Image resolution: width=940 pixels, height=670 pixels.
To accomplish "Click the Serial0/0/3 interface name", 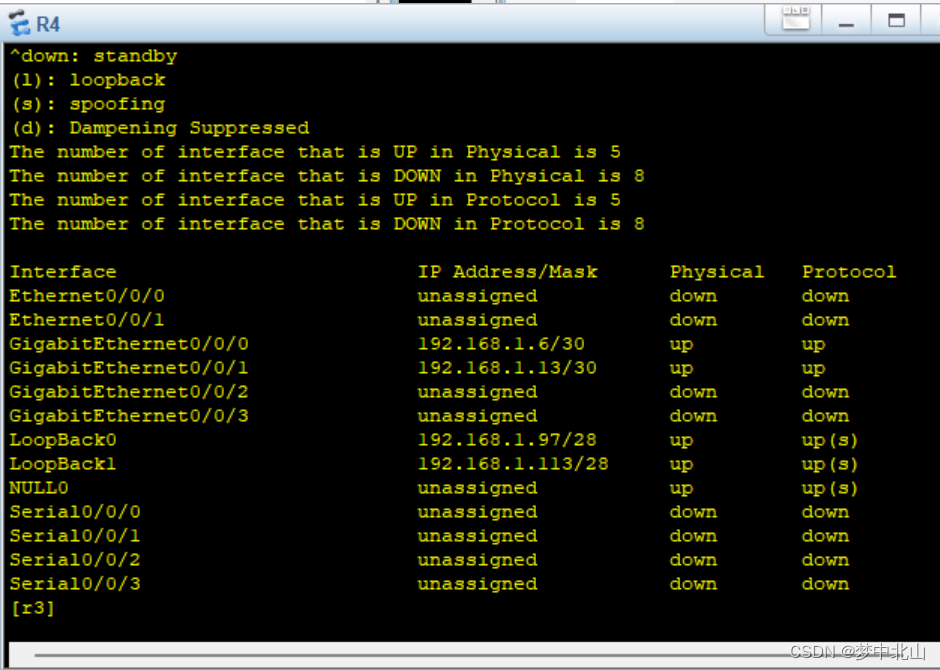I will point(75,583).
